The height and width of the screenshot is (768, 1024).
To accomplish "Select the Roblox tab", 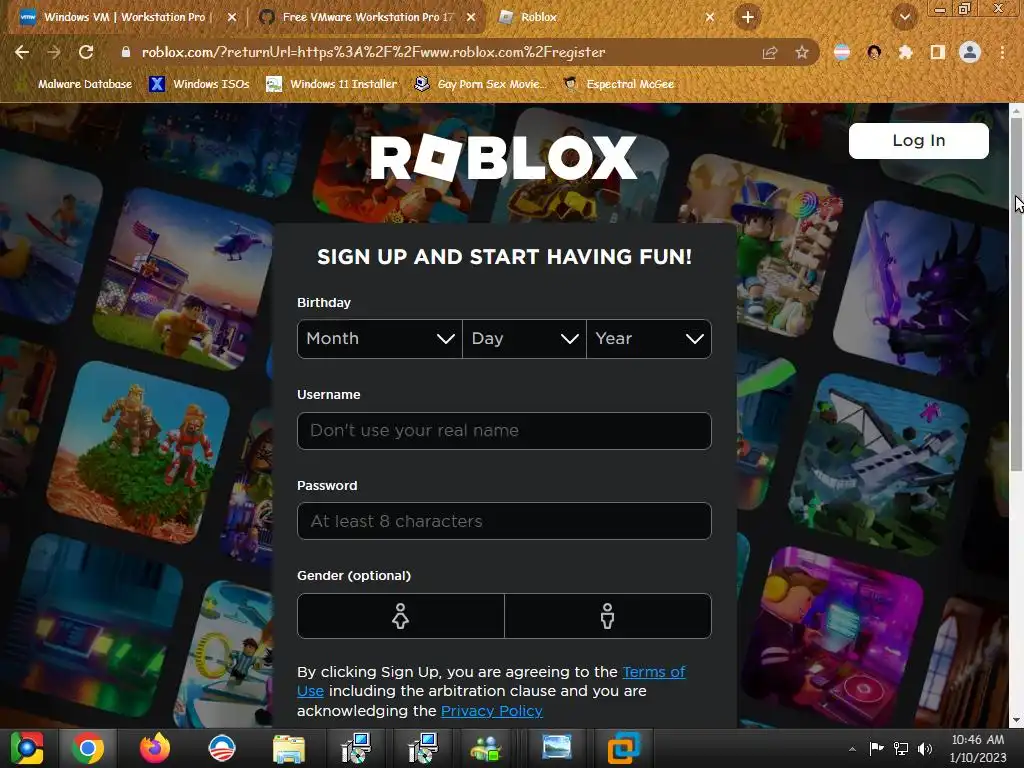I will click(x=604, y=18).
